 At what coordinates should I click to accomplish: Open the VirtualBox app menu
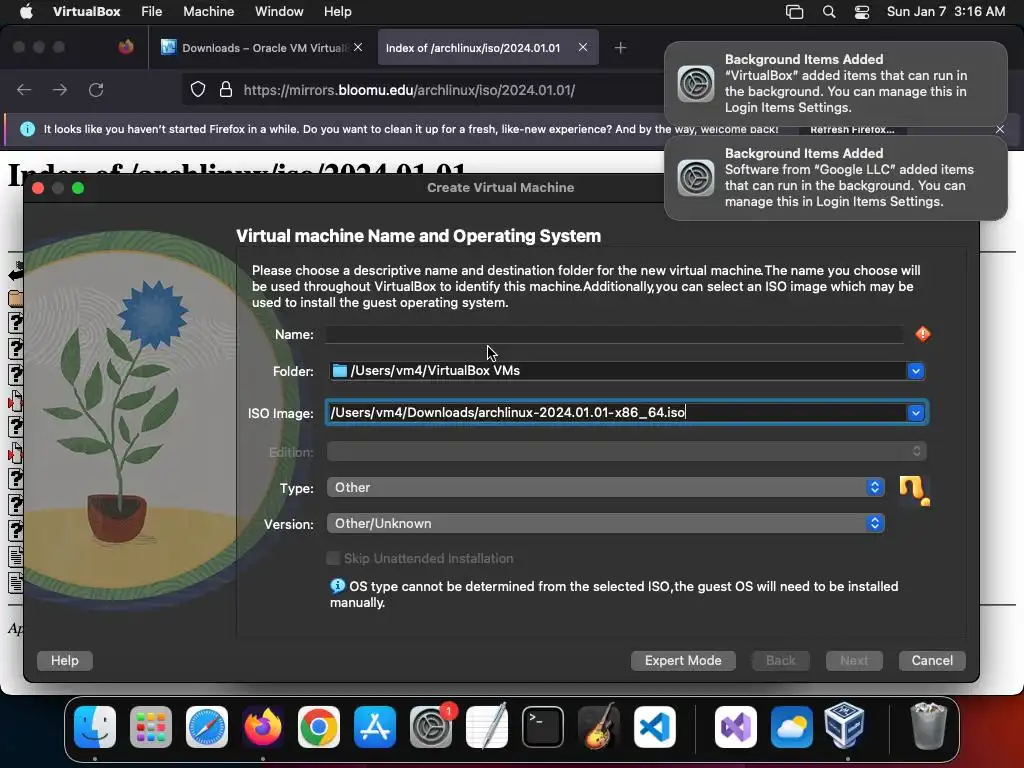point(86,12)
